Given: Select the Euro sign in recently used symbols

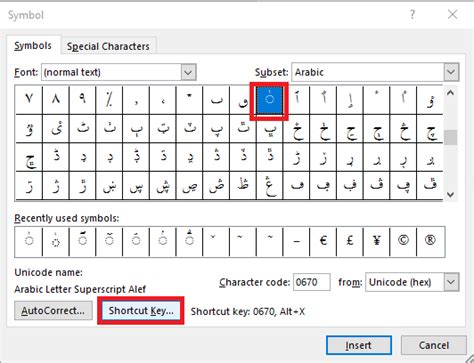Looking at the screenshot, I should point(323,242).
